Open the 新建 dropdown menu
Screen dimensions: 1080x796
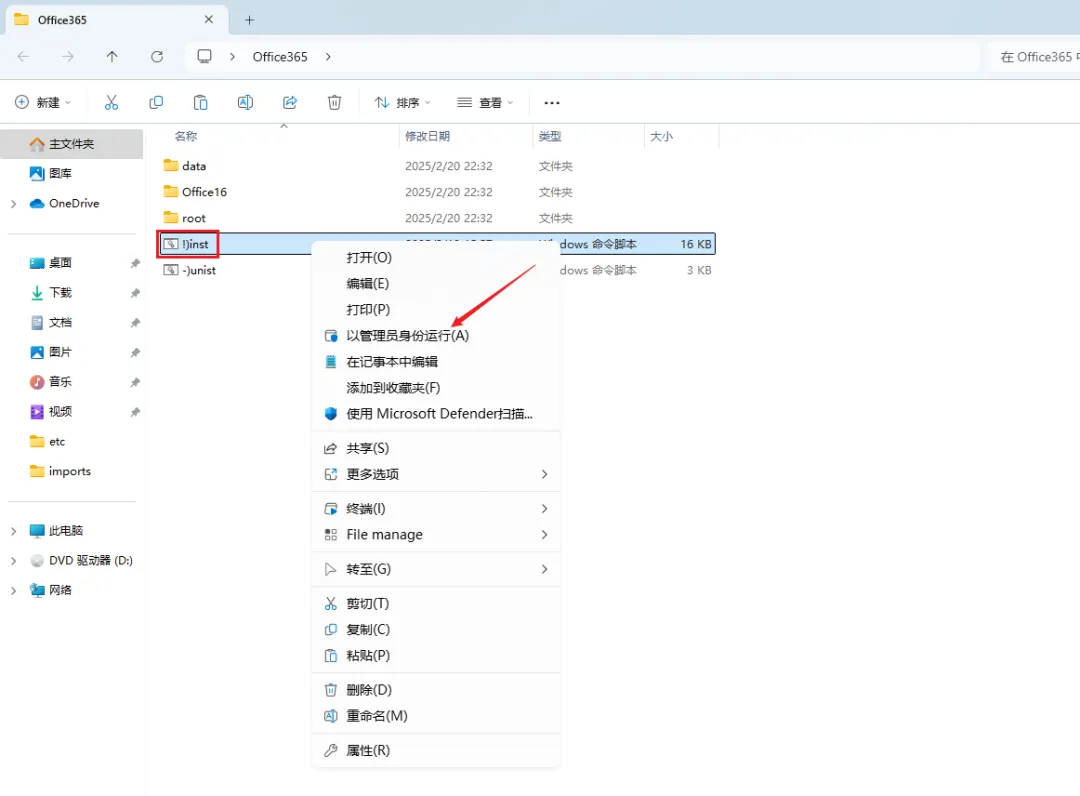coord(42,101)
